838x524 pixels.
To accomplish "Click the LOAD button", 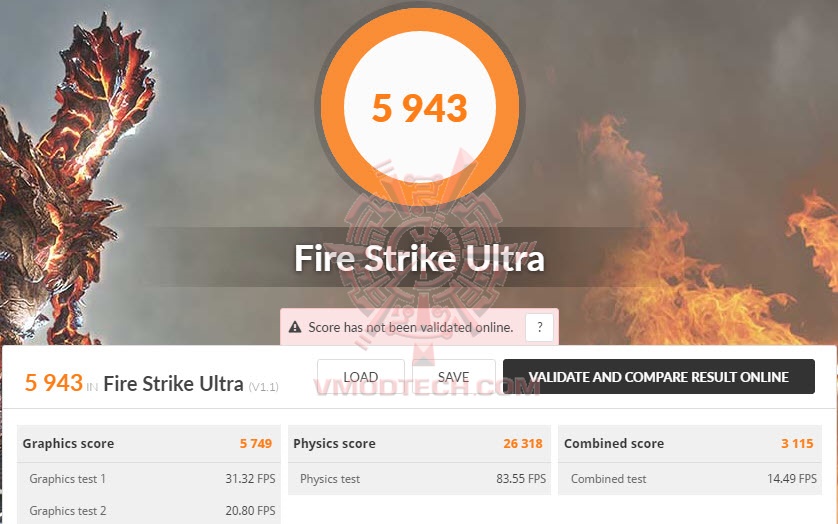I will [361, 376].
